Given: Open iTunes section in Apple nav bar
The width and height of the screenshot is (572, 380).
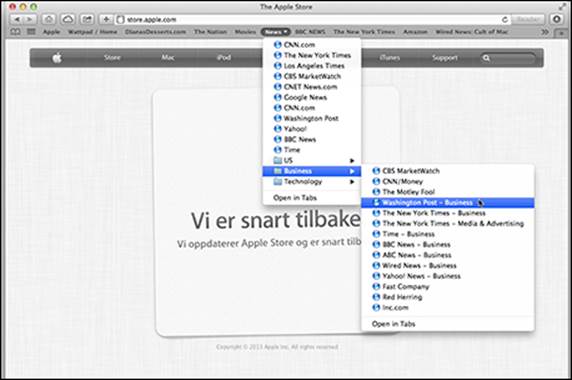Looking at the screenshot, I should (390, 58).
